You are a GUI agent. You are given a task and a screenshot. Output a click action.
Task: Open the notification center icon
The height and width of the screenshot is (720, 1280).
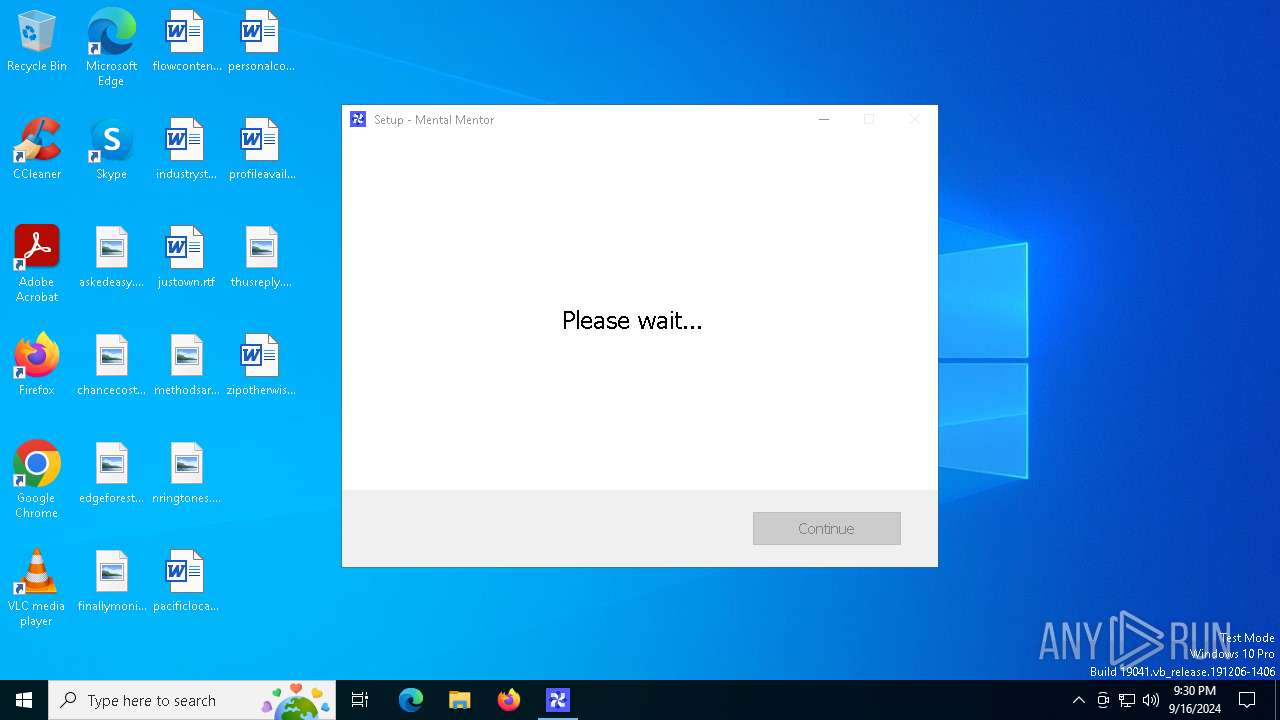pyautogui.click(x=1247, y=700)
